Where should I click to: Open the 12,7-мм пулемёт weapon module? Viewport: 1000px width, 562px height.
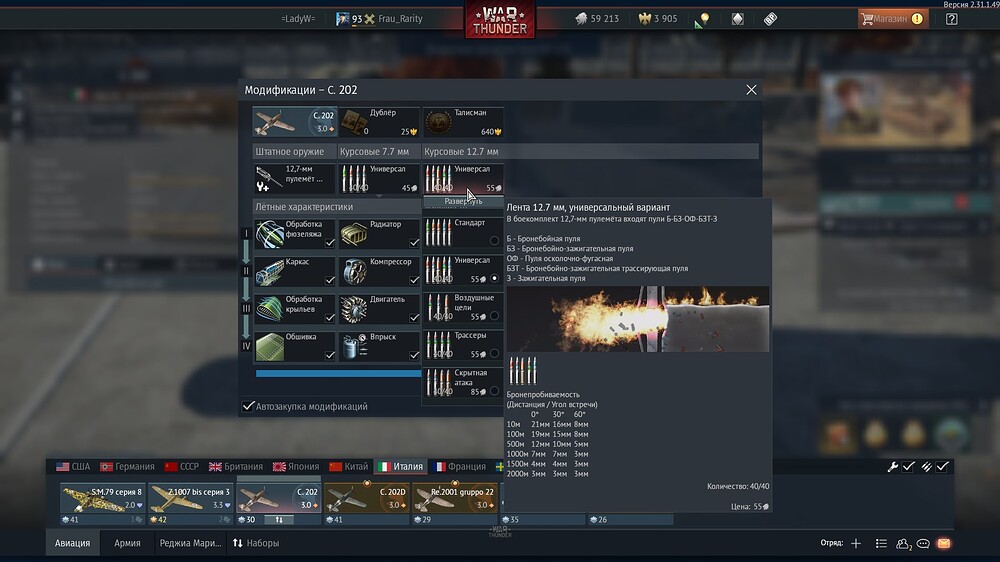295,179
